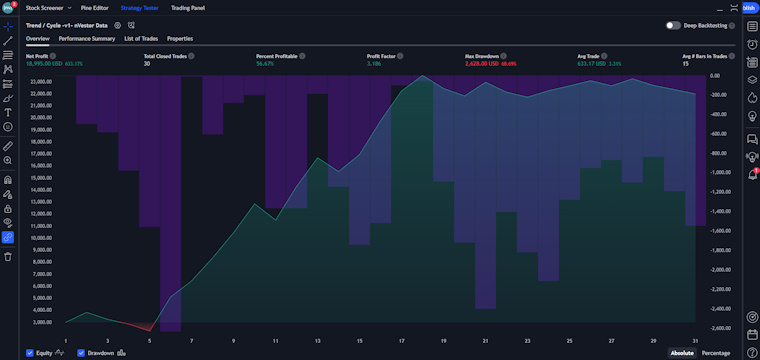The width and height of the screenshot is (760, 360).
Task: Switch to List of Trades tab
Action: click(141, 39)
